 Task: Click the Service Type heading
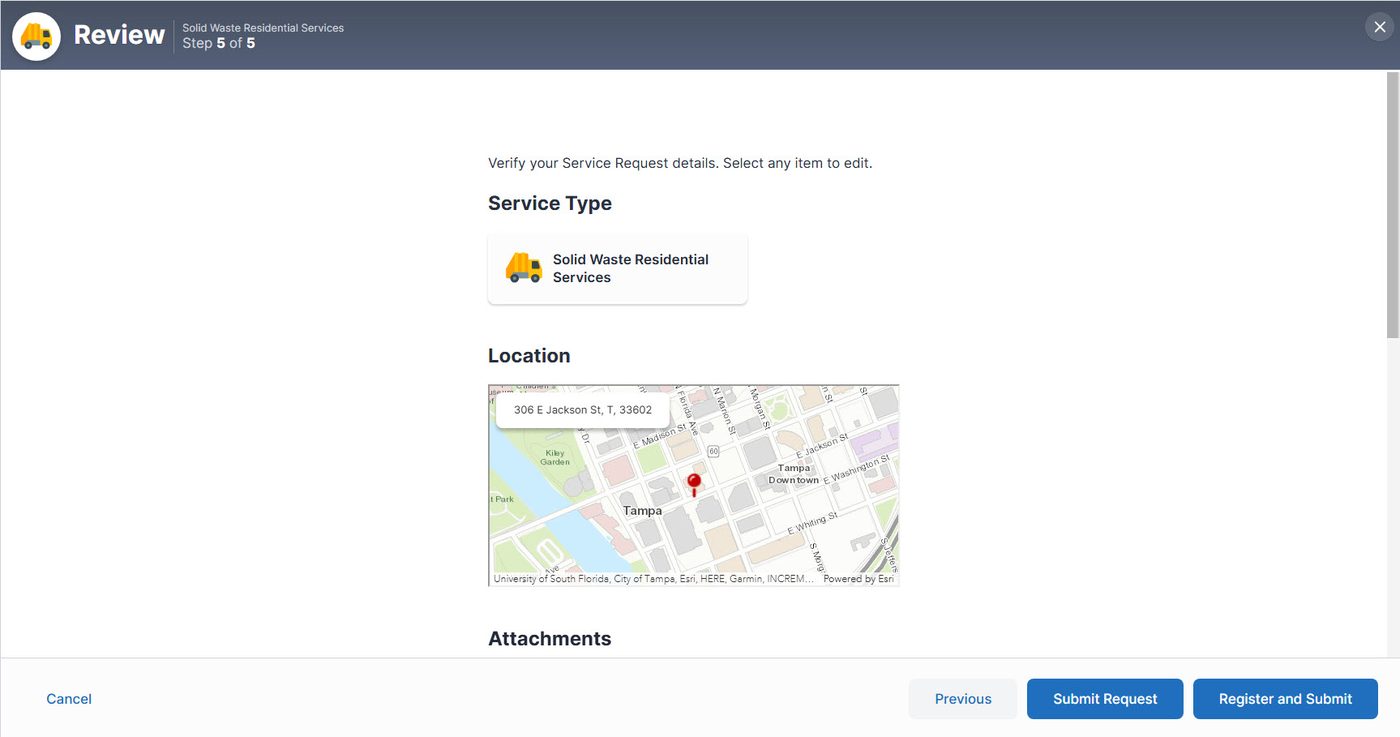[550, 203]
